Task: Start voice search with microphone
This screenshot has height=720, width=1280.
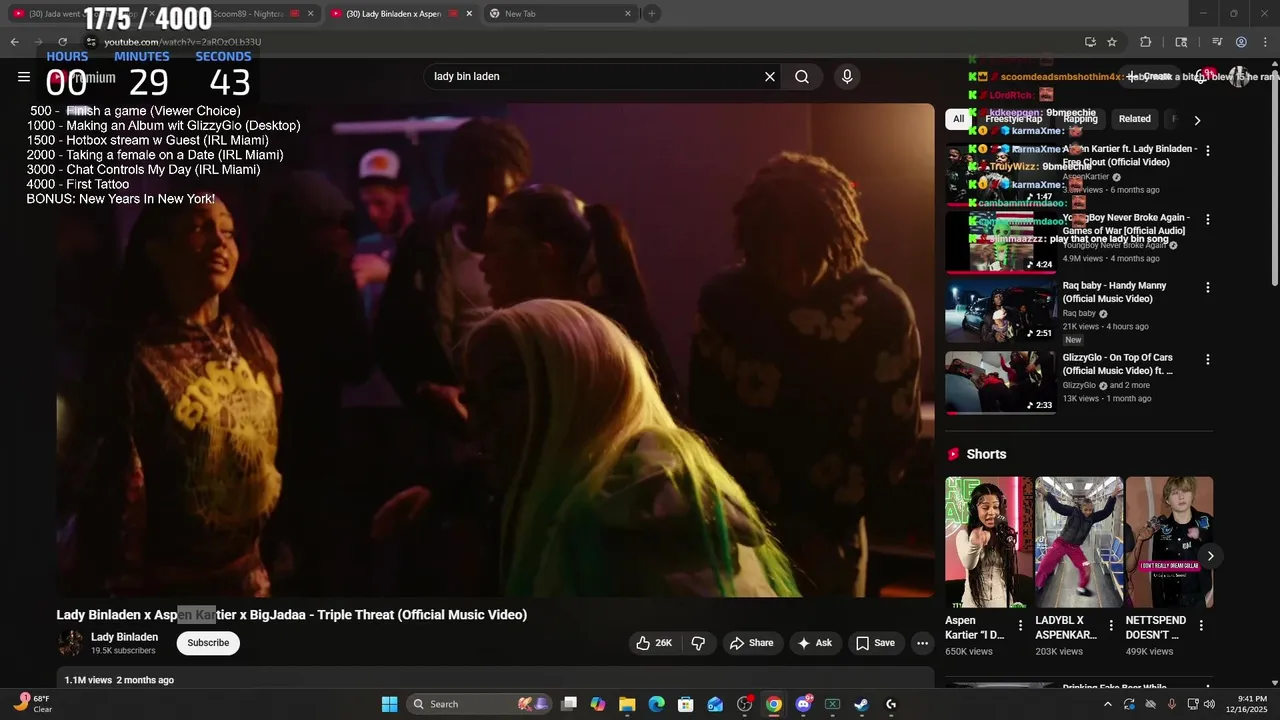Action: click(847, 77)
